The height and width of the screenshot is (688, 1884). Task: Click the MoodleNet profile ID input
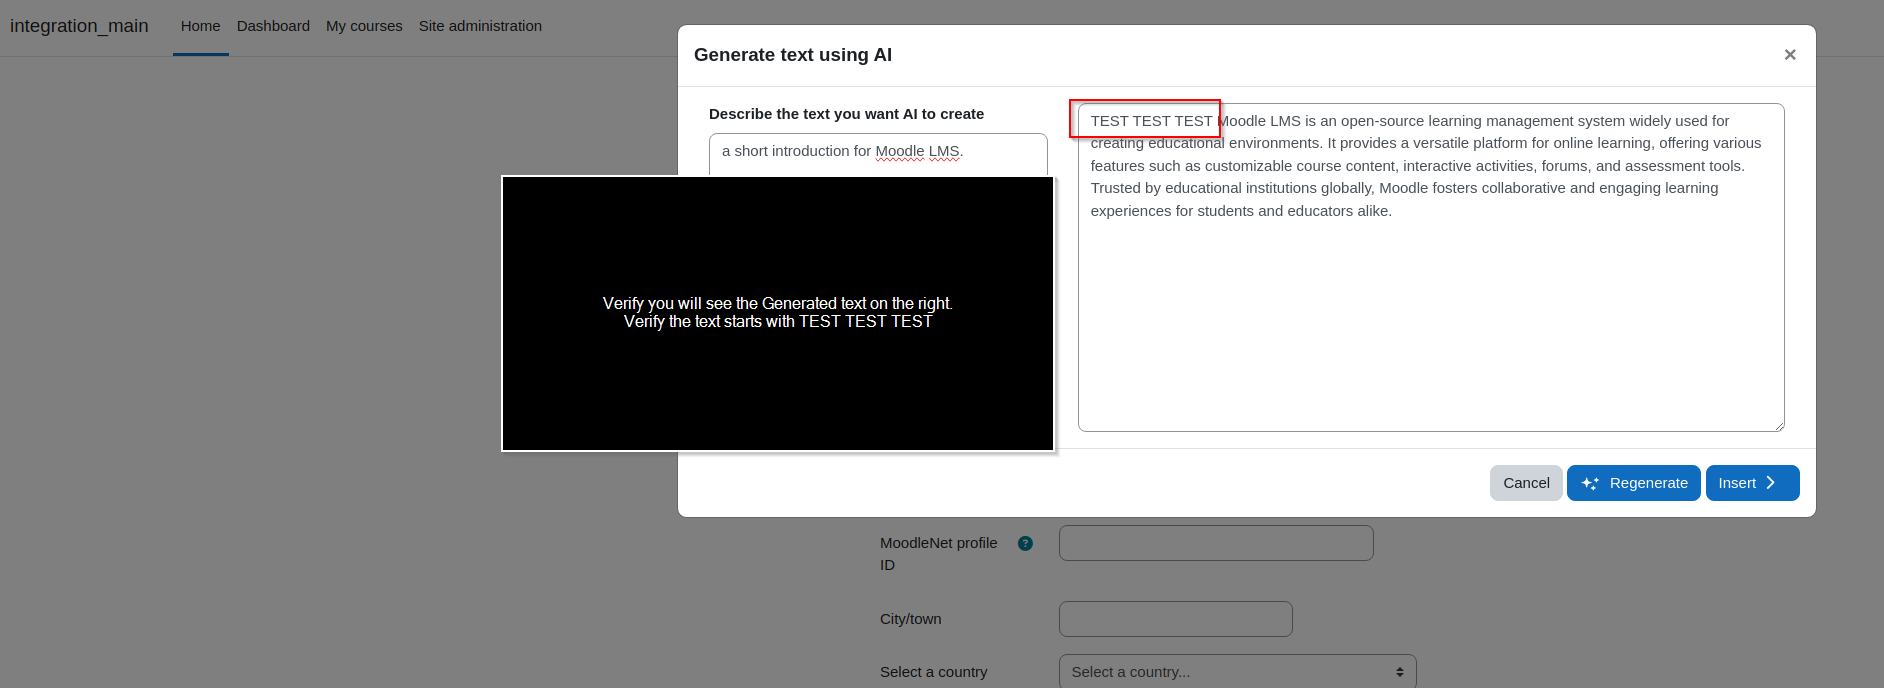(1216, 543)
